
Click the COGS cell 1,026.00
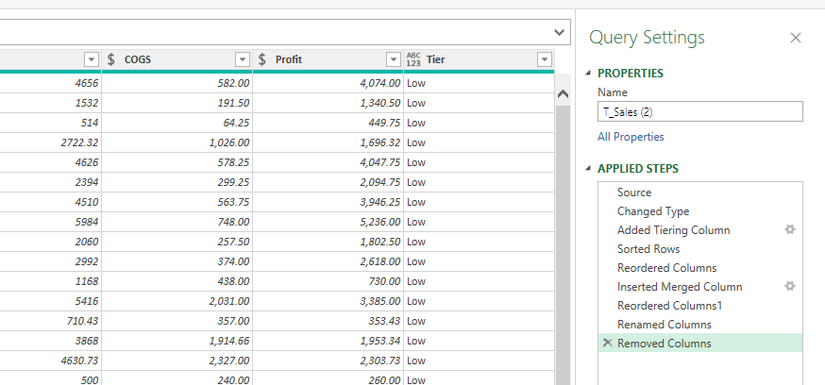(x=177, y=143)
